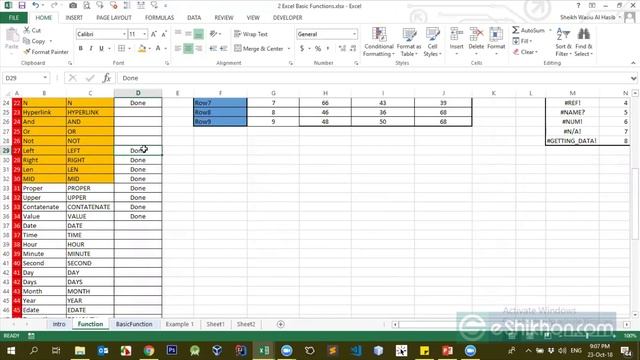Toggle Italic formatting
Screen dimensions: 640x360
pyautogui.click(x=91, y=49)
